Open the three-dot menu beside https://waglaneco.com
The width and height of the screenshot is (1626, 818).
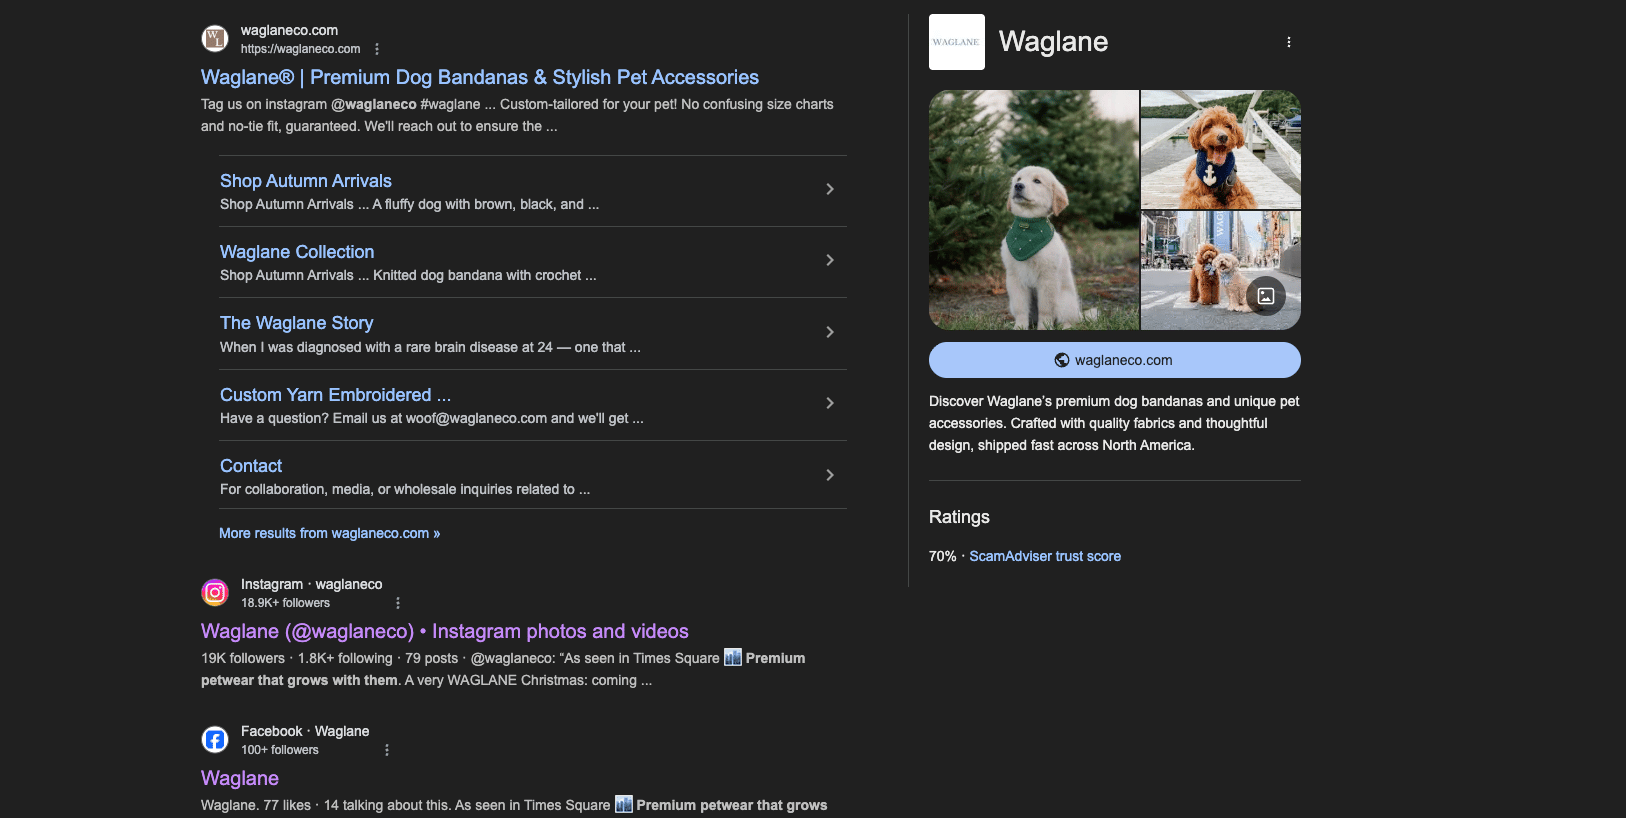(377, 49)
